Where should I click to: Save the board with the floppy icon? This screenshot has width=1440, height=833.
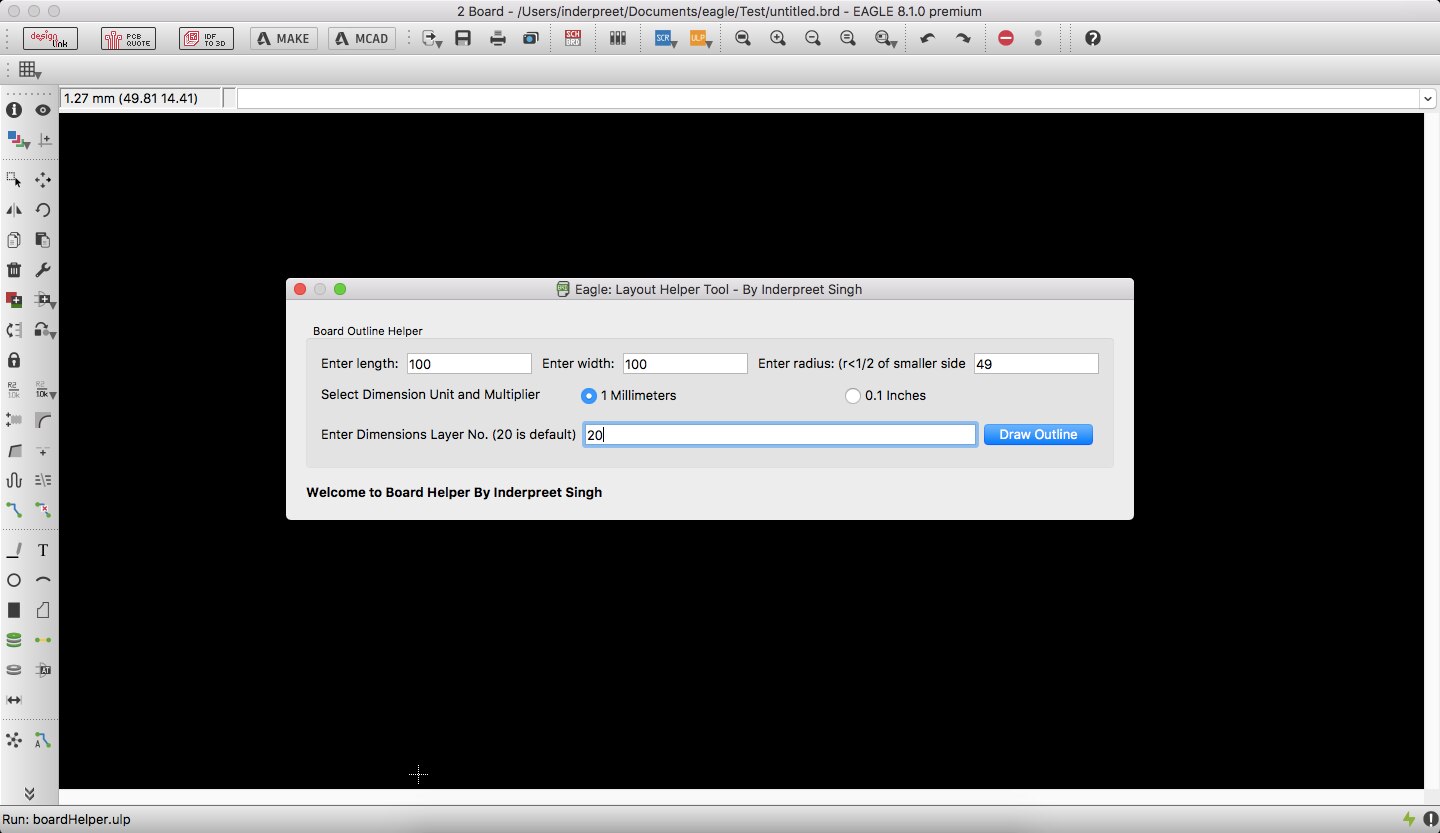point(463,38)
